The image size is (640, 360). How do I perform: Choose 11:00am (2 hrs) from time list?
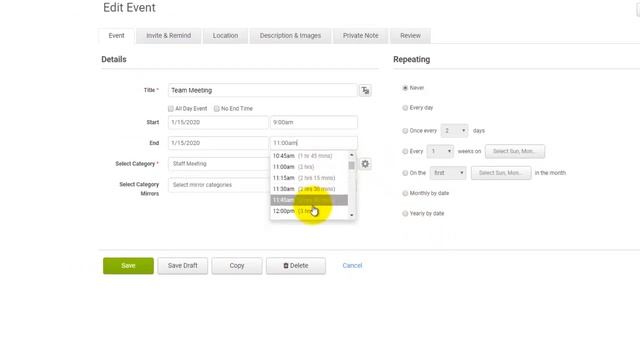309,167
